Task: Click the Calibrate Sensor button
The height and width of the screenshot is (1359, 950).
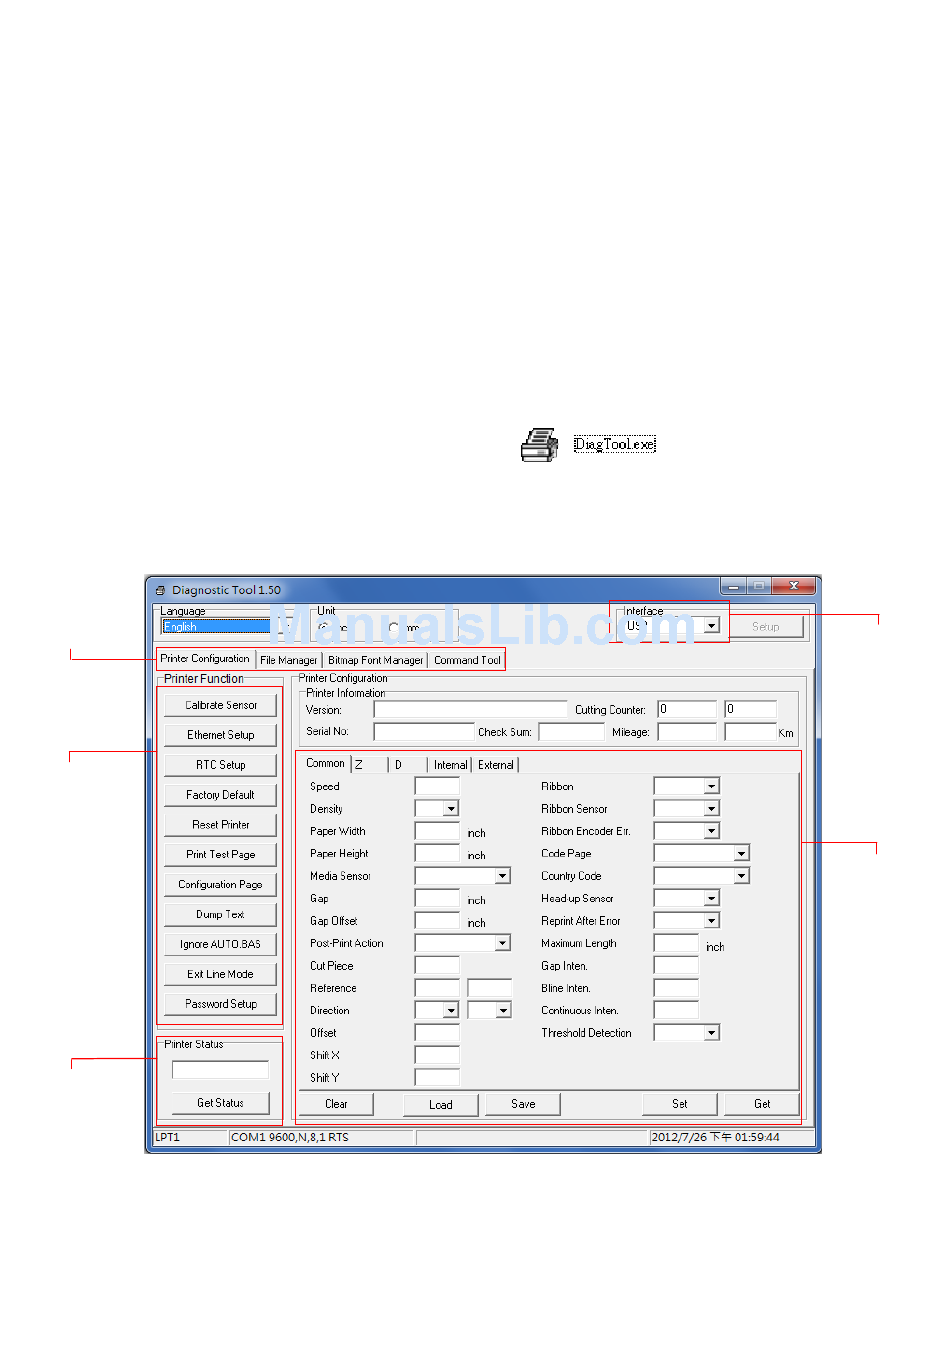Action: [221, 705]
